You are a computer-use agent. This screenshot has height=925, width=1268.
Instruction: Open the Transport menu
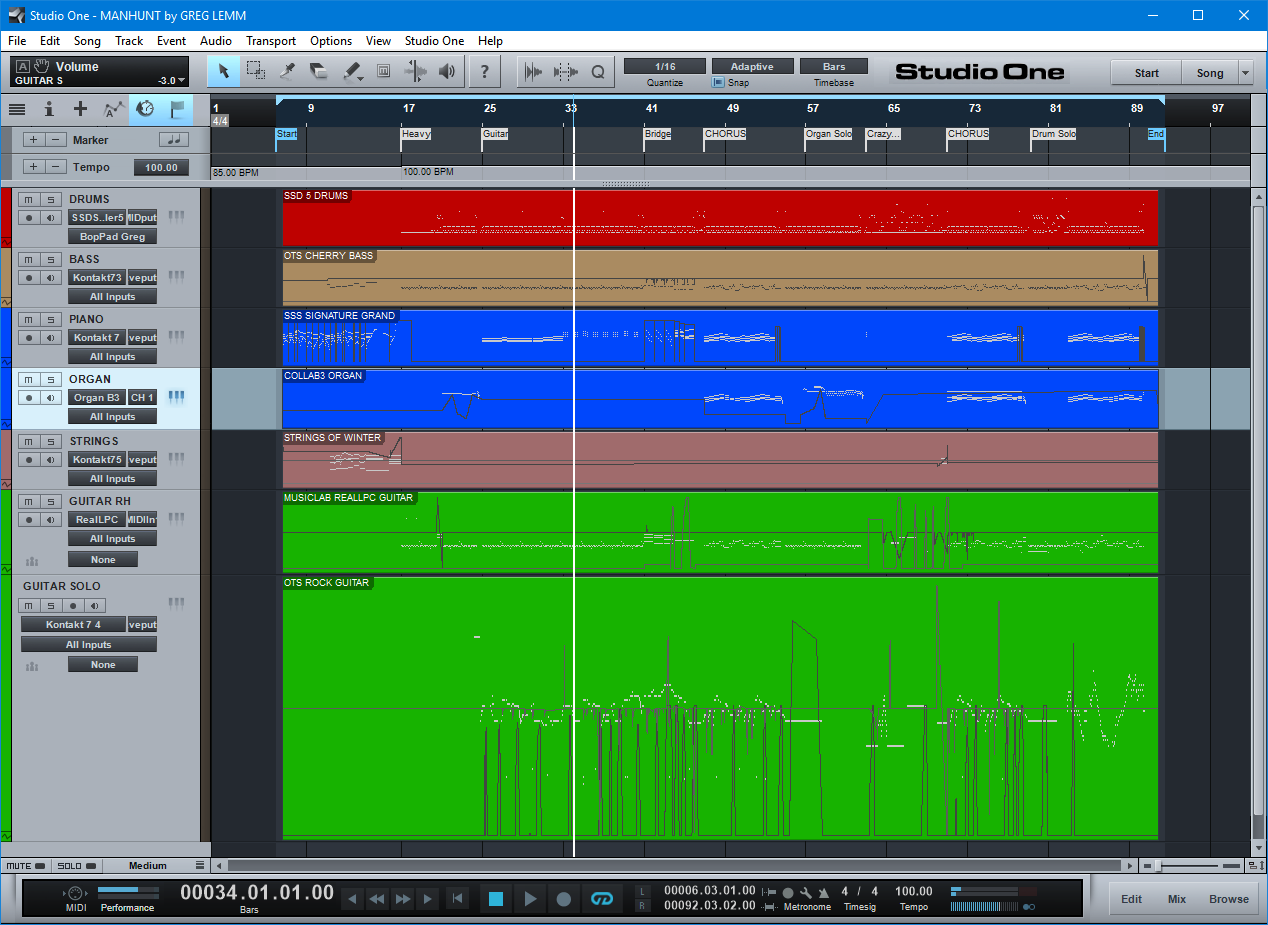[271, 41]
